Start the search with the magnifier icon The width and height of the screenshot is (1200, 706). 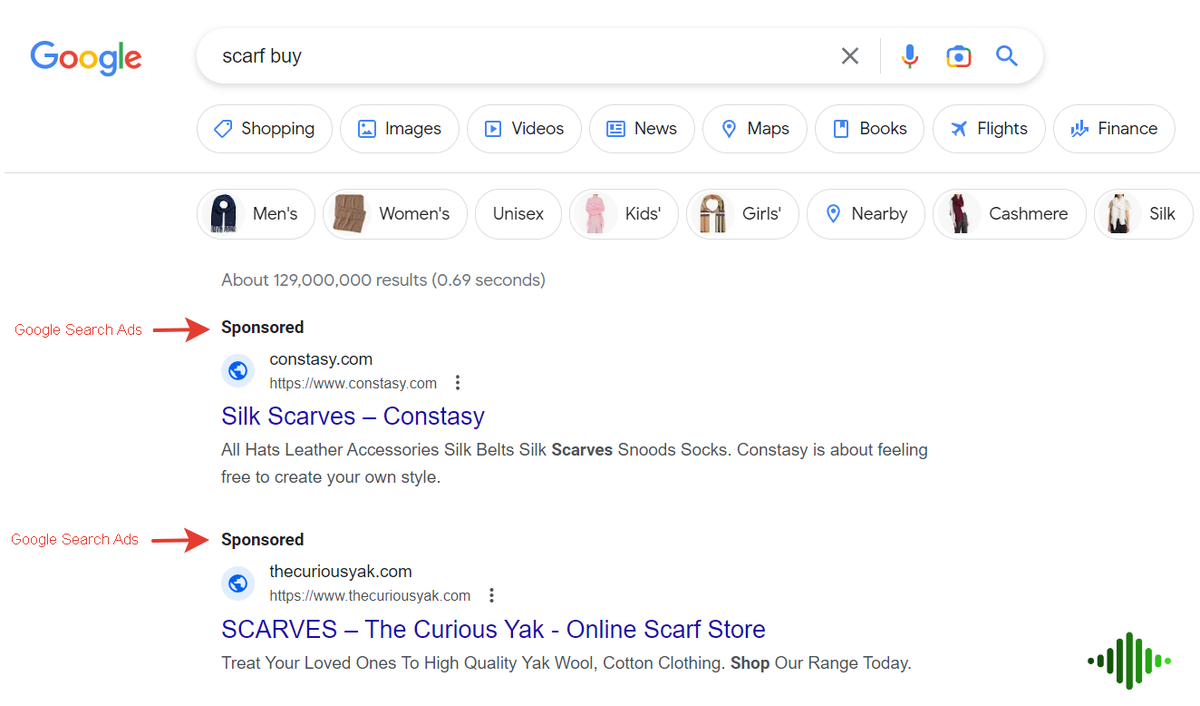click(1006, 56)
